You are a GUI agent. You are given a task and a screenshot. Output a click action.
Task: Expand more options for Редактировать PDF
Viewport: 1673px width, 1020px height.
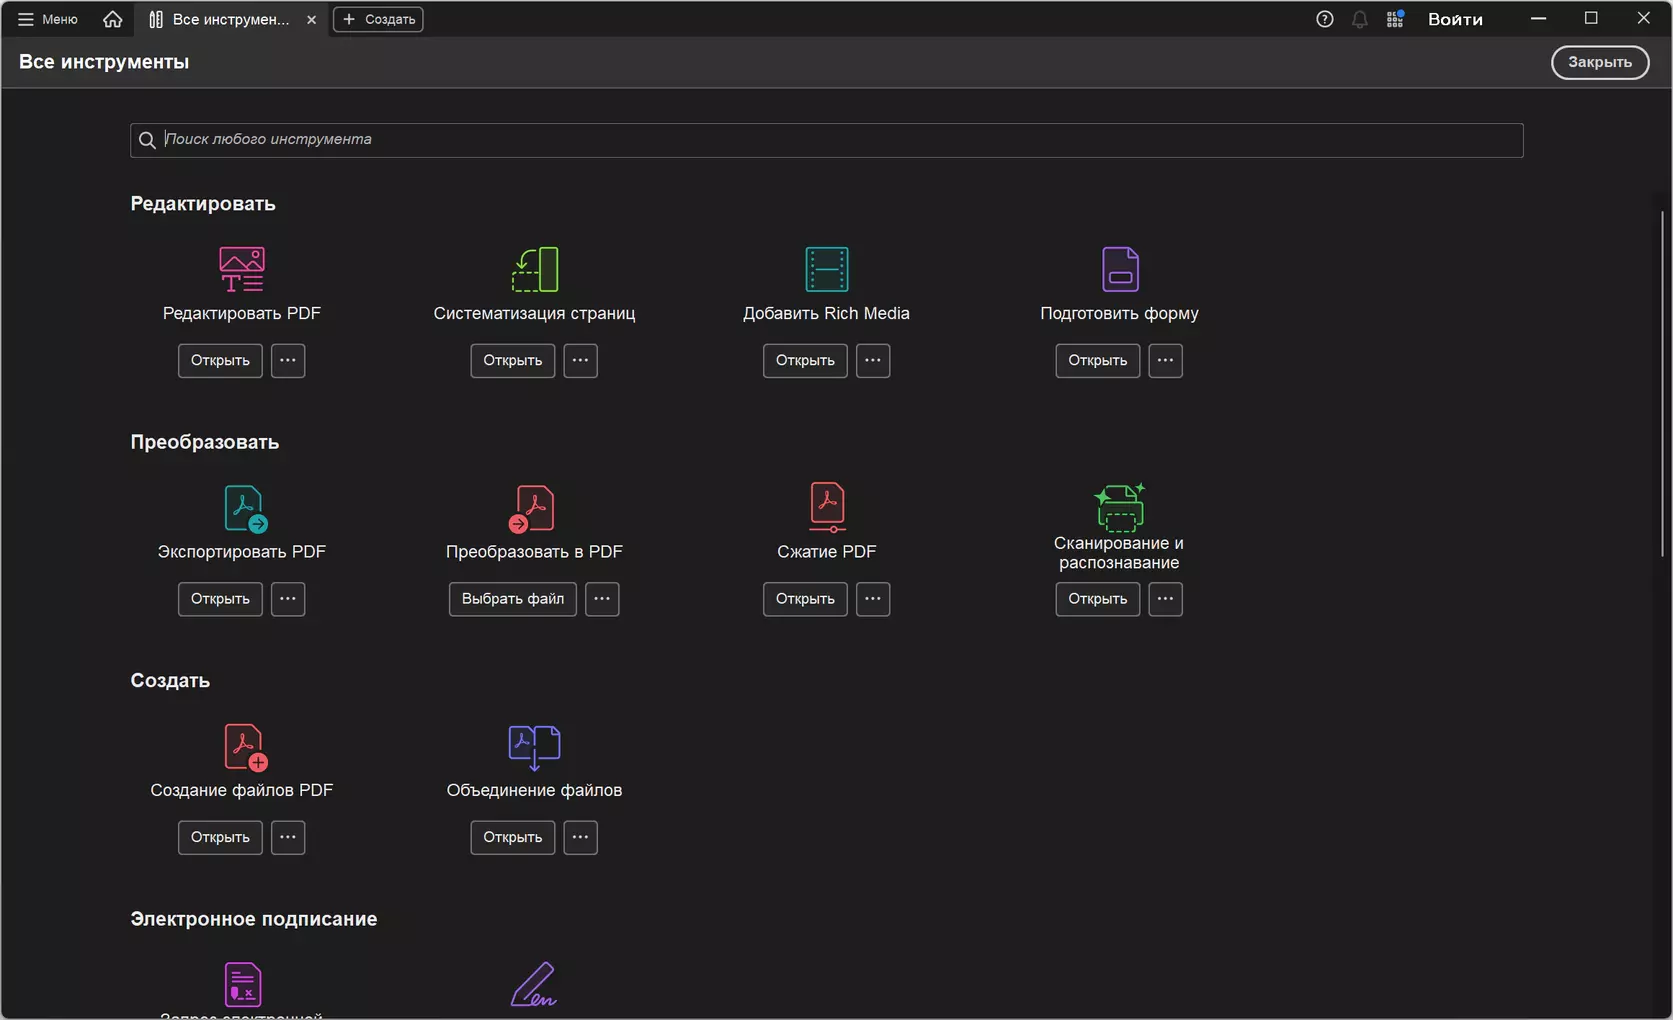click(288, 360)
